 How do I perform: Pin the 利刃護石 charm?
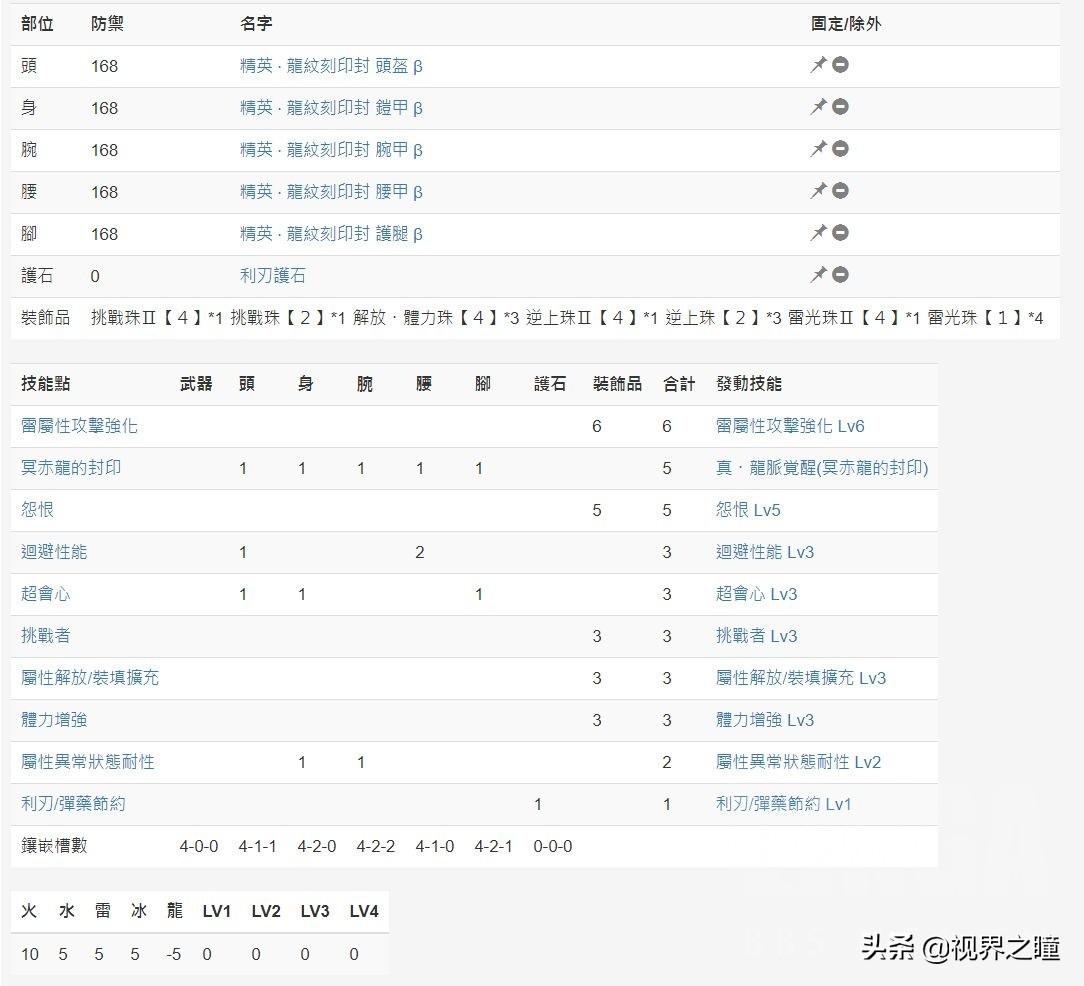[x=818, y=275]
